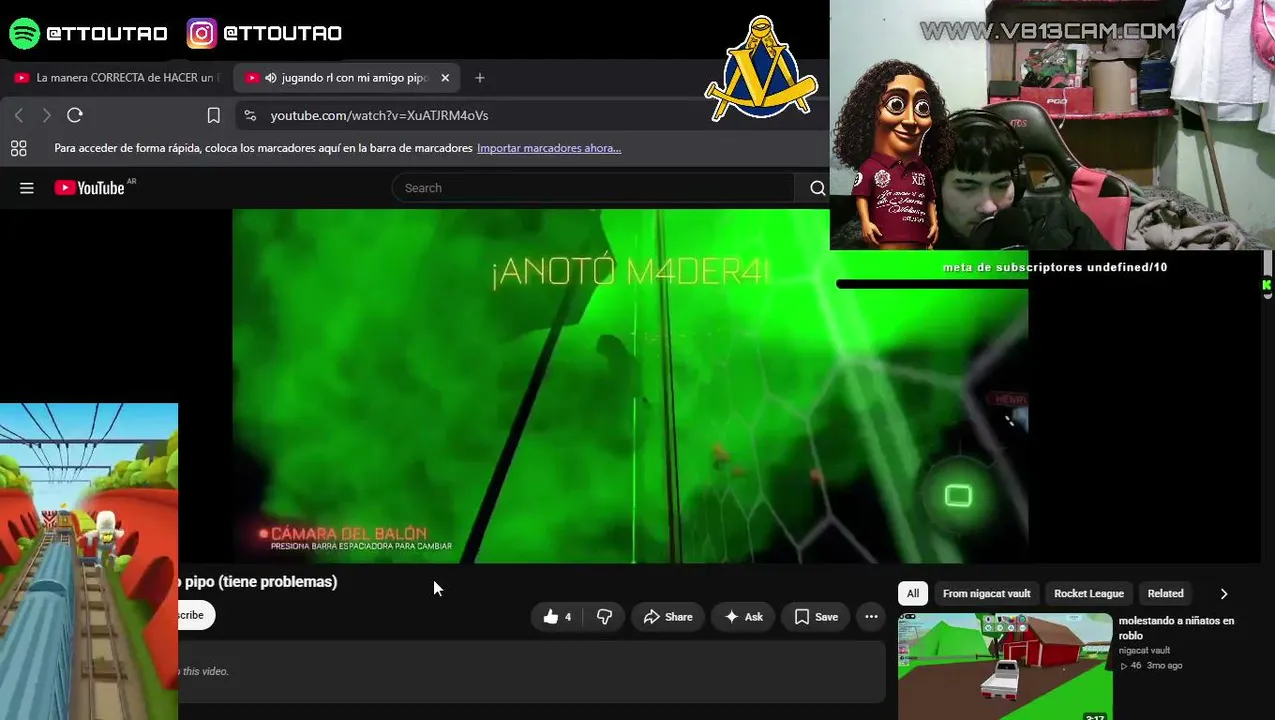Open more actions three-dot menu
Image resolution: width=1275 pixels, height=720 pixels.
[x=871, y=617]
